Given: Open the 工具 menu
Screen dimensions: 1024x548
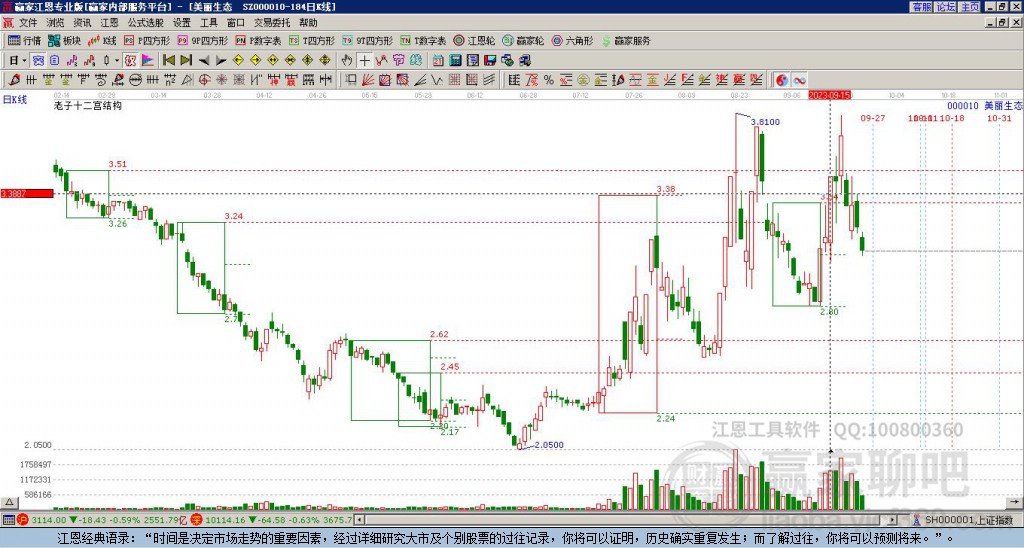Looking at the screenshot, I should (208, 23).
